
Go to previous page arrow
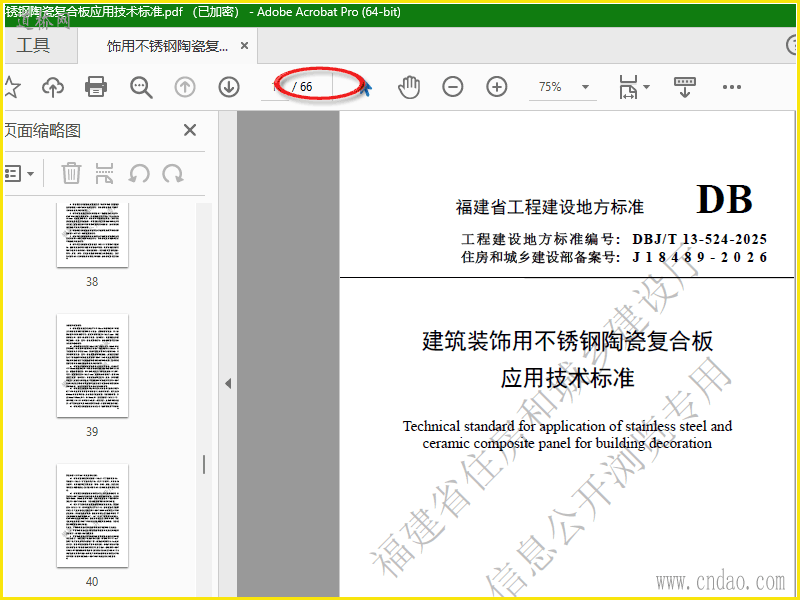point(185,87)
